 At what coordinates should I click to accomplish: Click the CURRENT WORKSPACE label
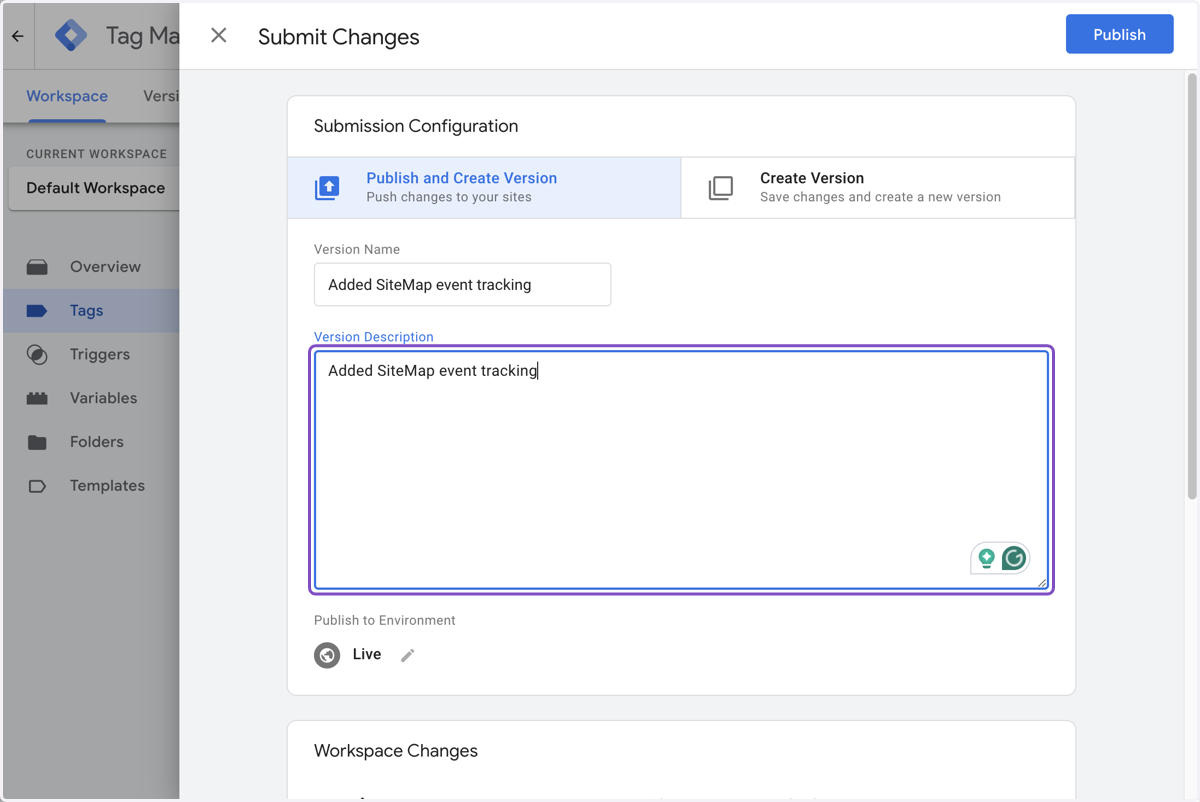(97, 154)
